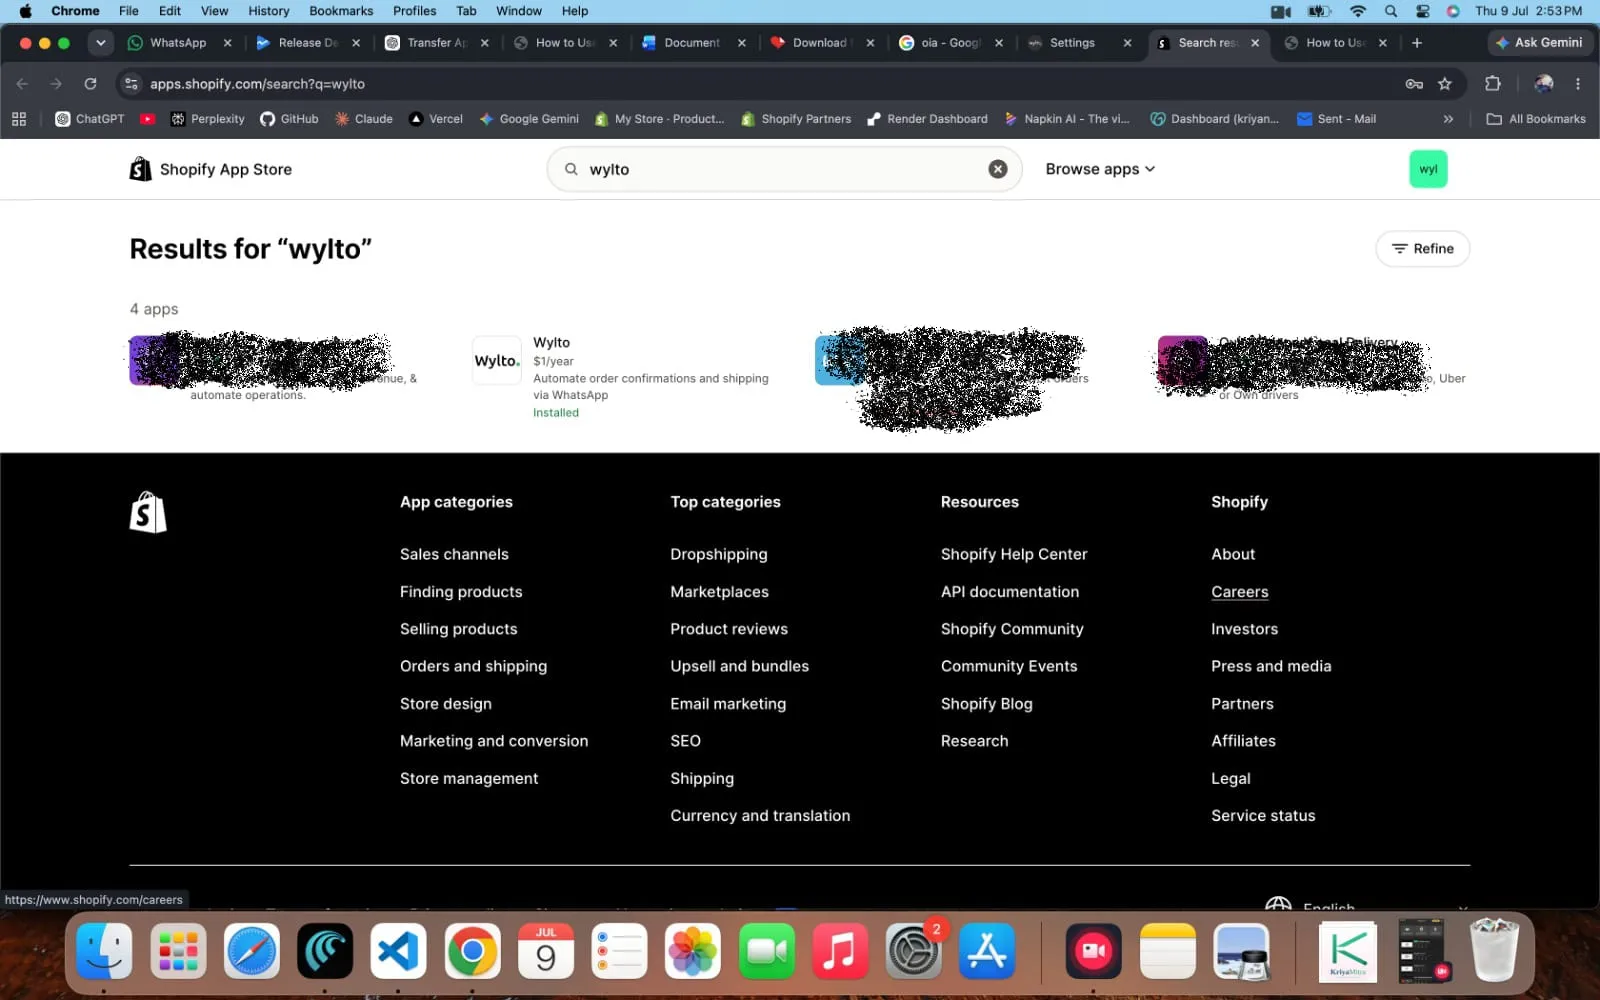Open the wyl account avatar
This screenshot has width=1600, height=1000.
tap(1428, 169)
